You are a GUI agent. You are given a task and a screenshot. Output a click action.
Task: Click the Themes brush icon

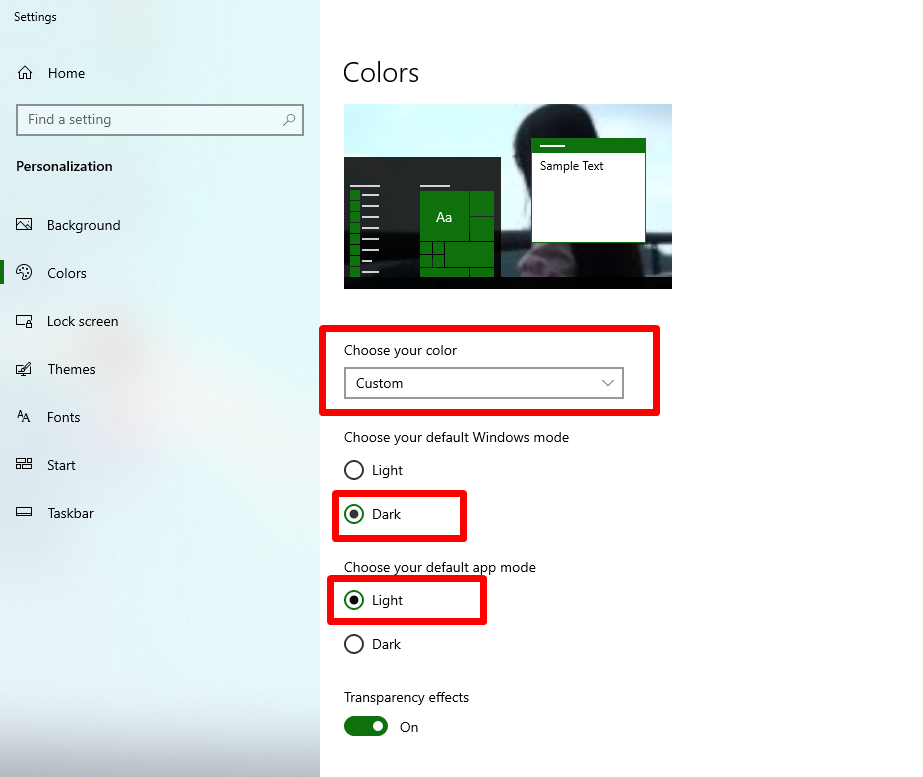[x=24, y=369]
